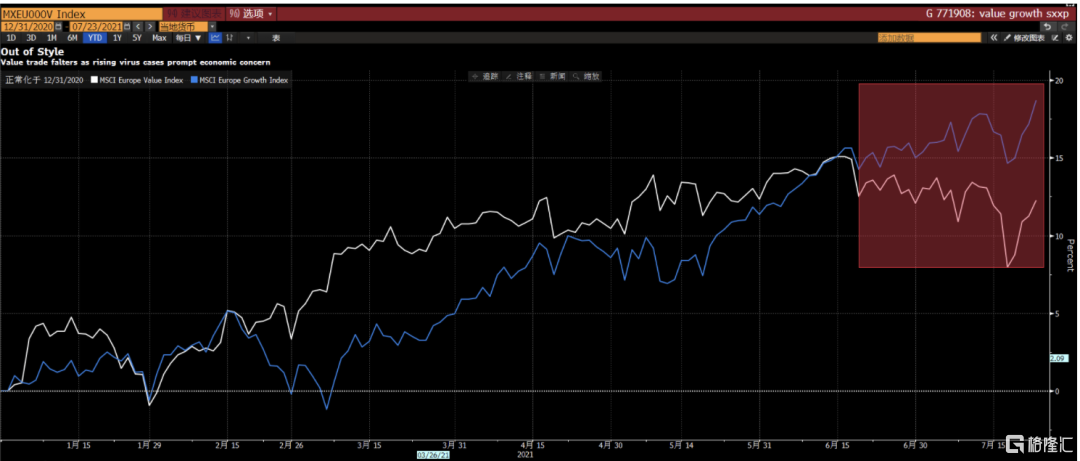This screenshot has height=461, width=1080.
Task: Click the note edit pencil-square icon
Action: point(1055,38)
